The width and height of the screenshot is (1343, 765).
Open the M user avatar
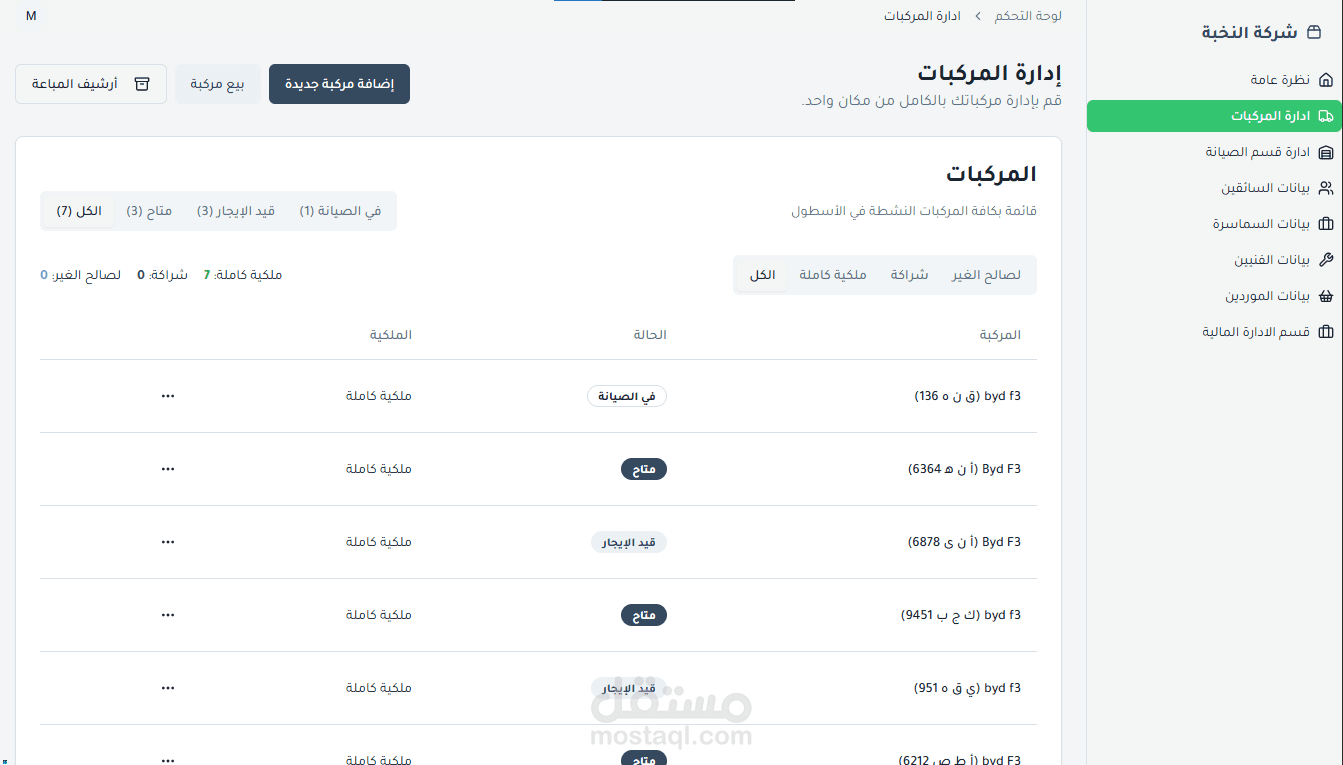[x=31, y=16]
